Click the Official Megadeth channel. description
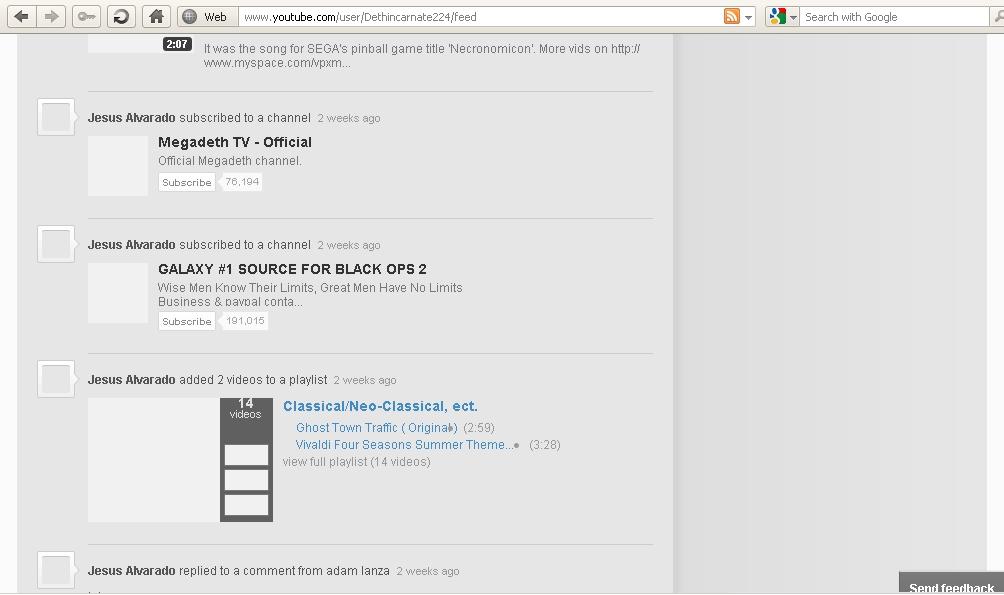 coord(230,161)
